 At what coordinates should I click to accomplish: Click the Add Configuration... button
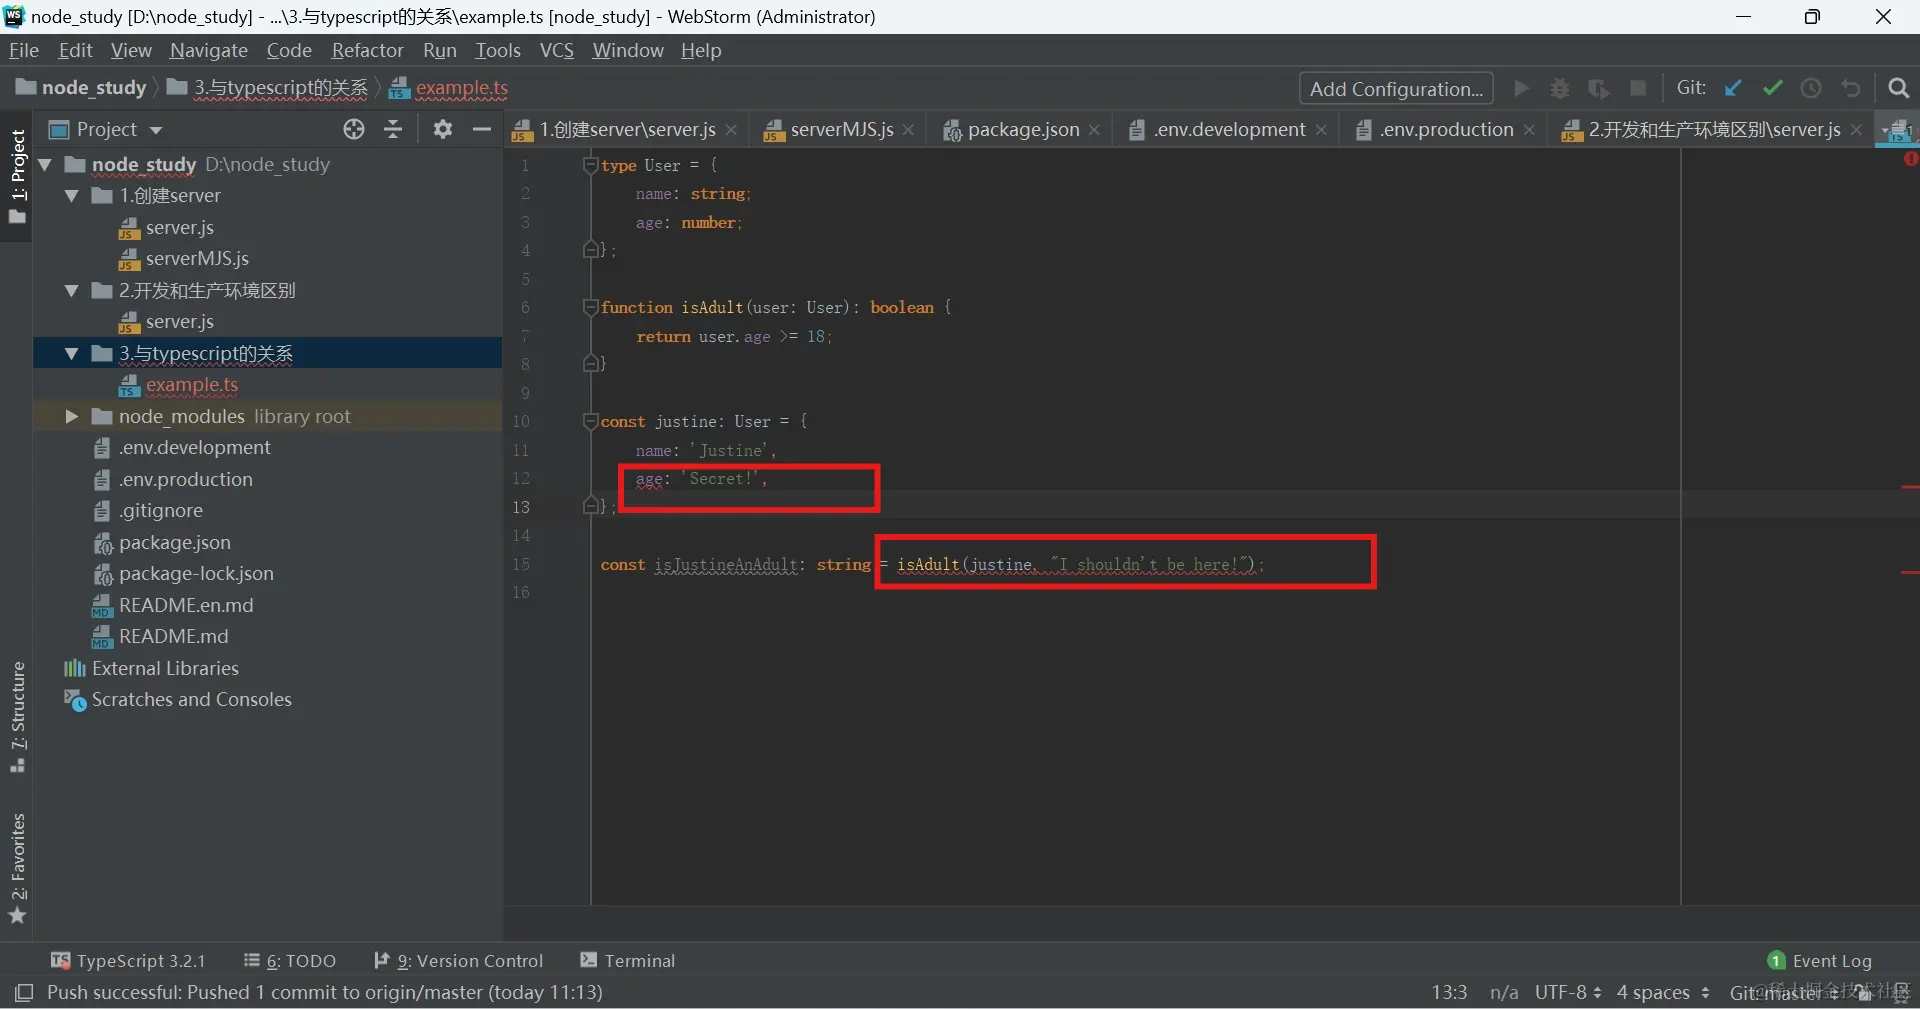pyautogui.click(x=1396, y=88)
